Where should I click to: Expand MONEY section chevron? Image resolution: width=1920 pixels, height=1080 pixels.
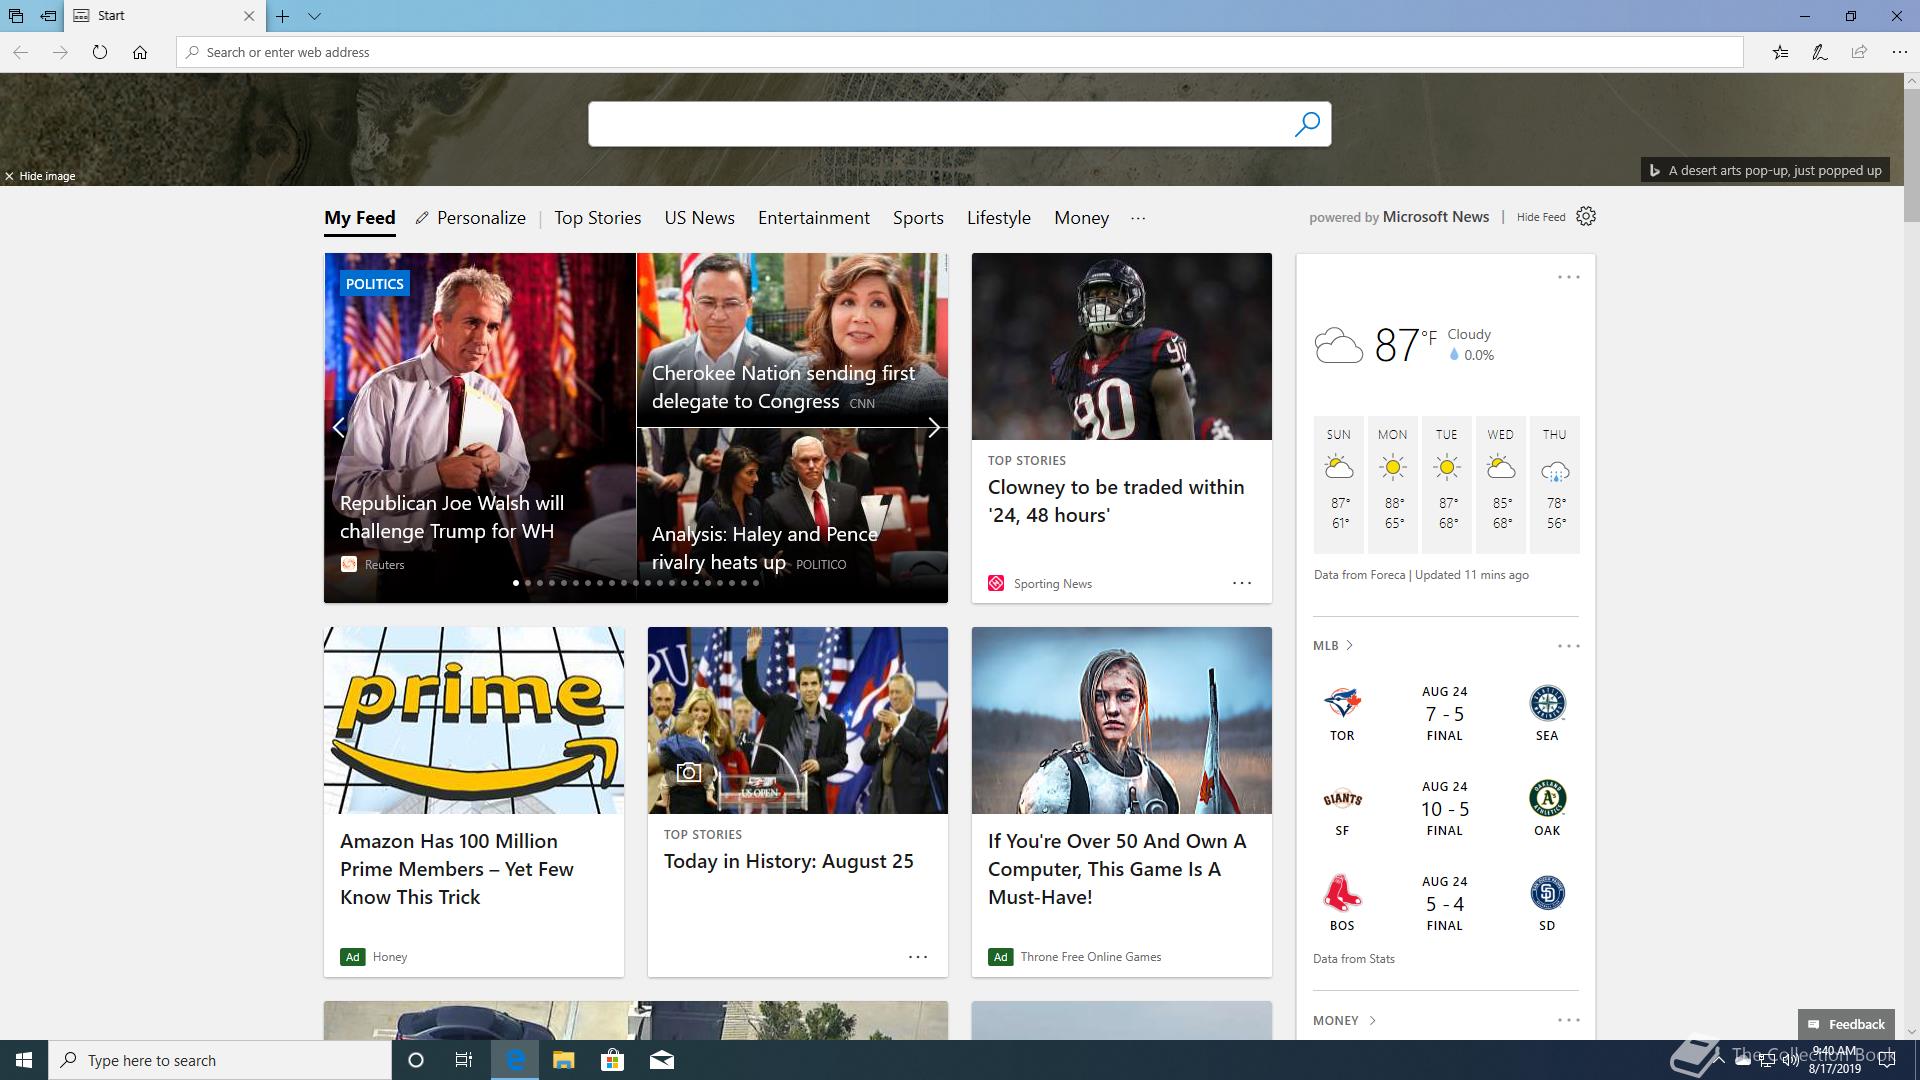[1372, 1021]
